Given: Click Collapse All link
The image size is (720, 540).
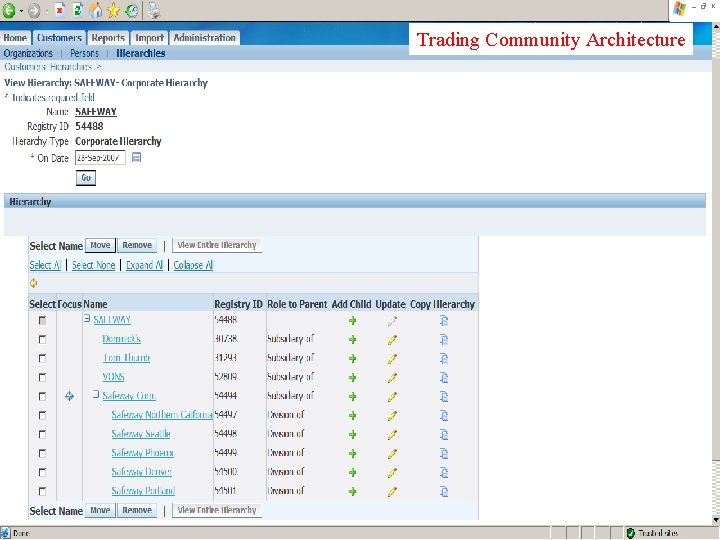Looking at the screenshot, I should (193, 265).
